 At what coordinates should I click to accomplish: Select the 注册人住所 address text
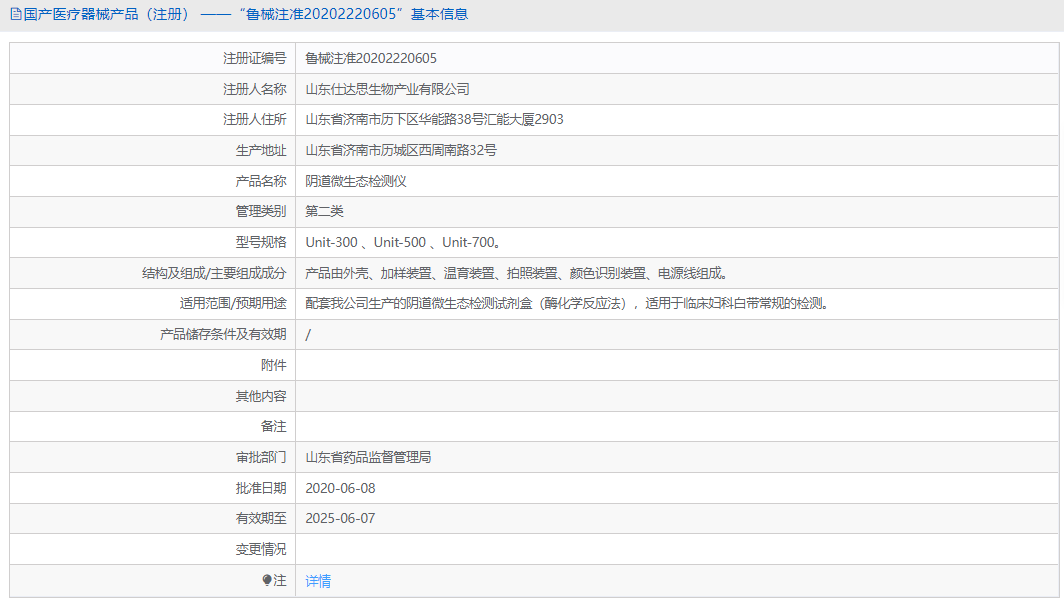click(x=434, y=119)
